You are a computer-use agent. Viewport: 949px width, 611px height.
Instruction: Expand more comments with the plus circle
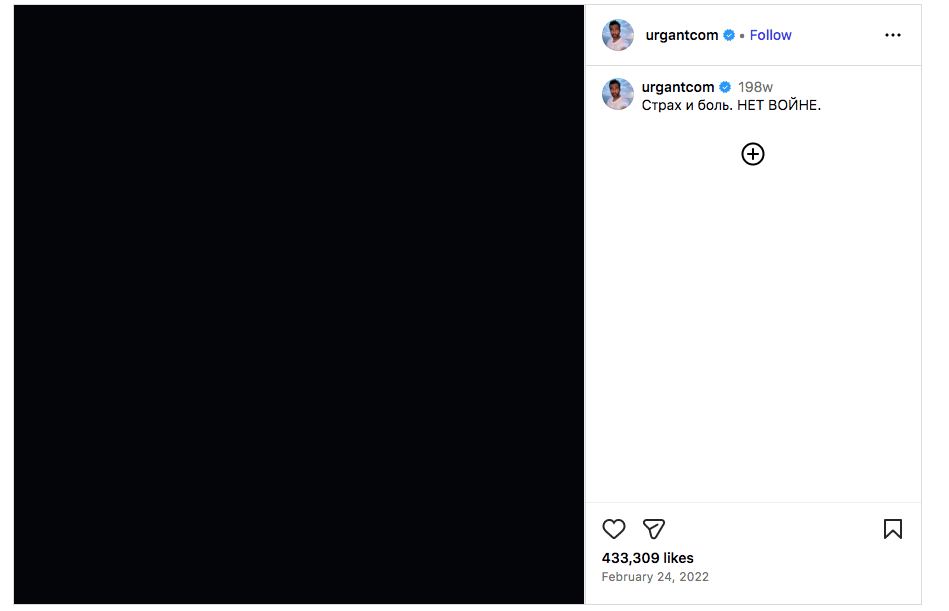753,154
